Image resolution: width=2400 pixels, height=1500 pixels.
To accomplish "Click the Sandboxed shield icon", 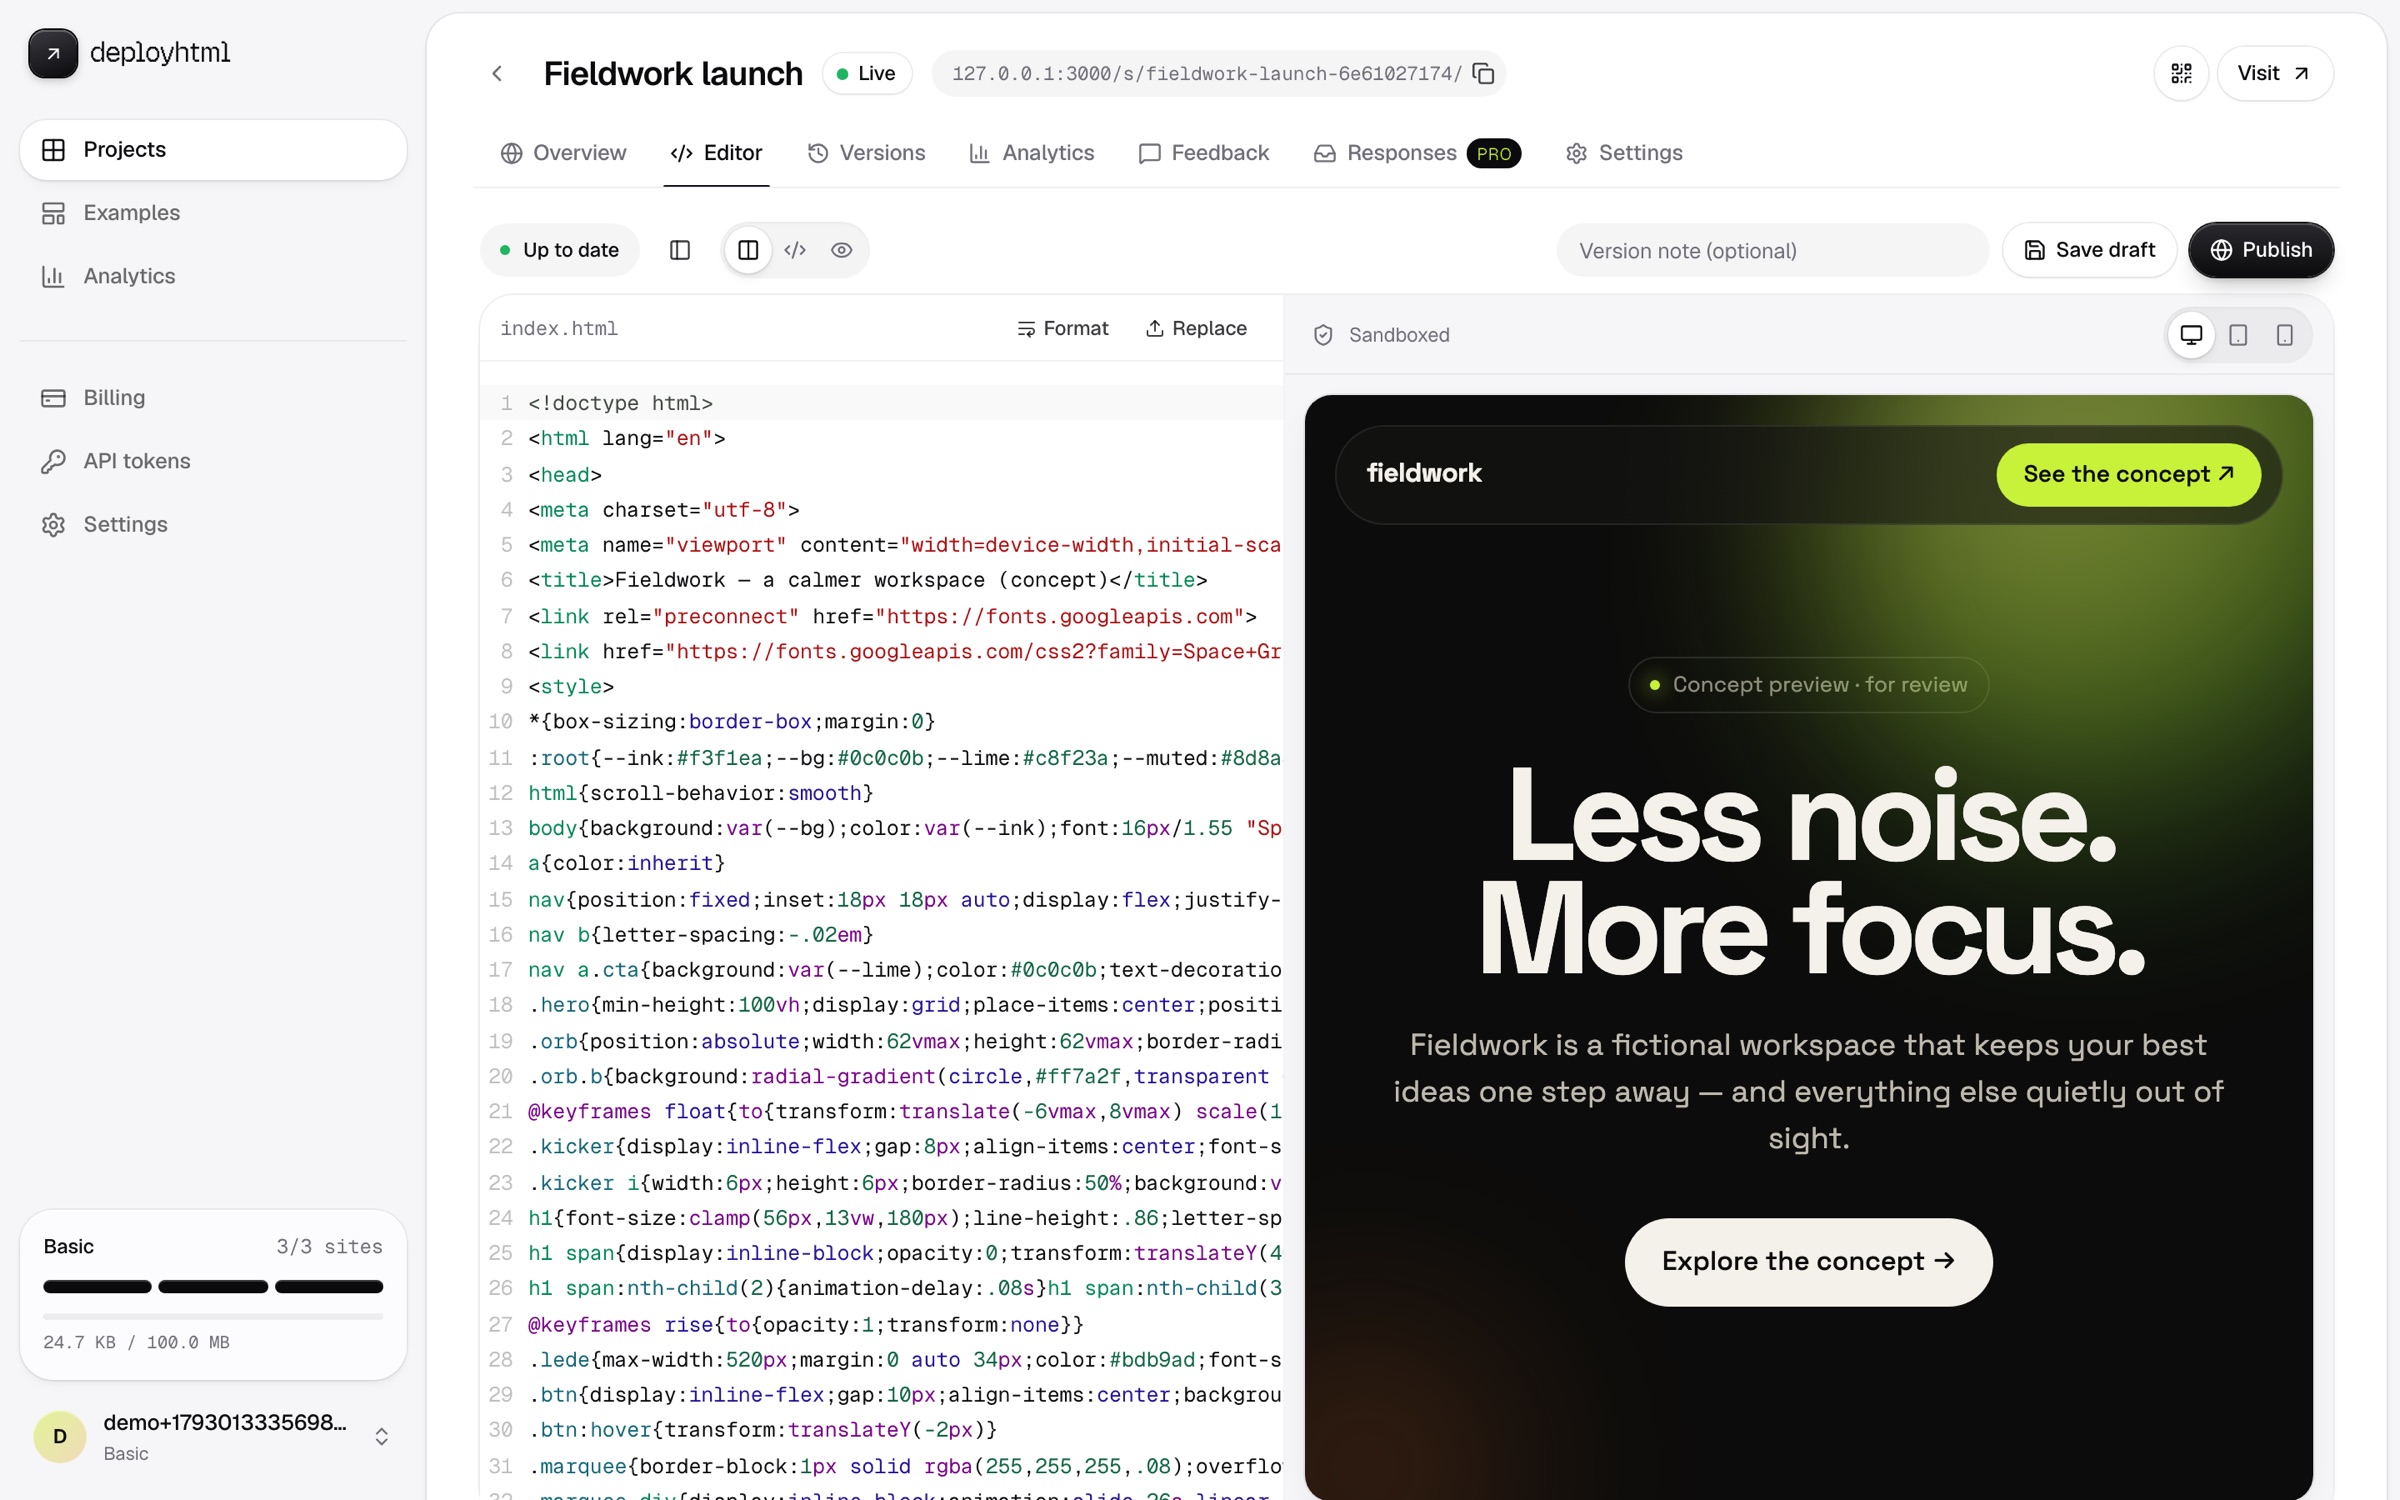I will [1323, 335].
